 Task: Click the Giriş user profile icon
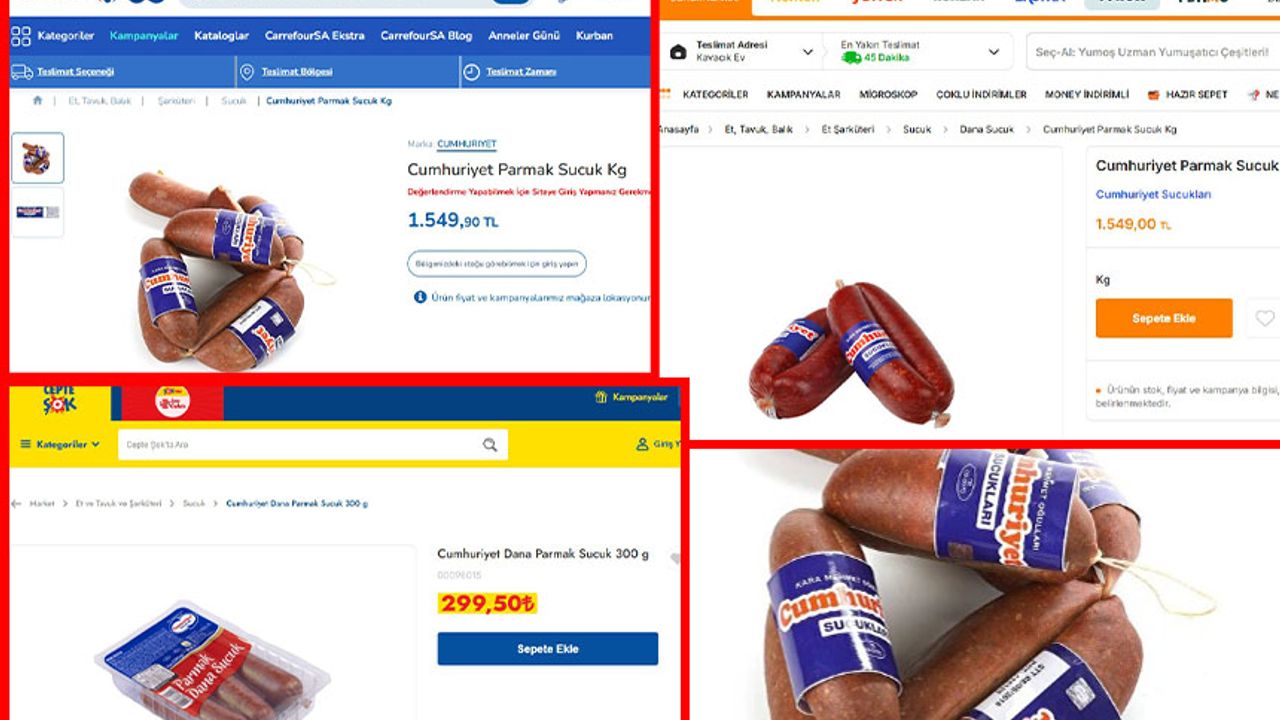[x=642, y=444]
